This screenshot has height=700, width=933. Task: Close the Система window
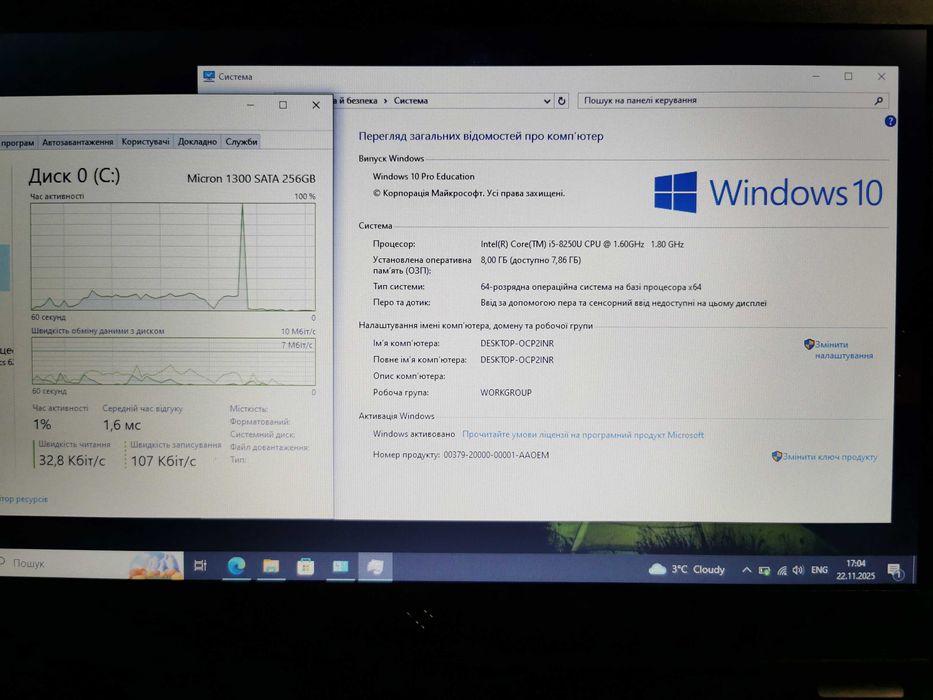[x=881, y=77]
